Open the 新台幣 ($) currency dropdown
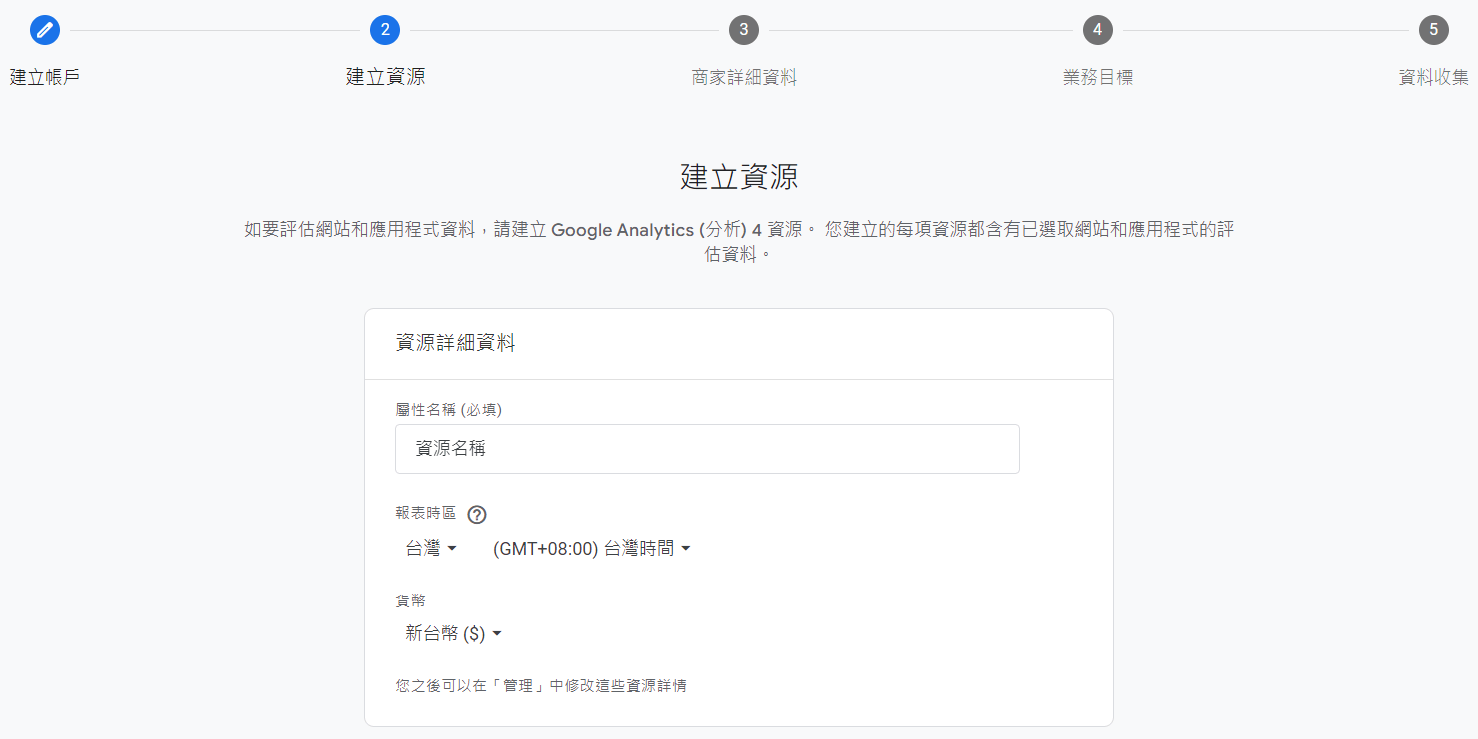The height and width of the screenshot is (739, 1478). click(453, 634)
